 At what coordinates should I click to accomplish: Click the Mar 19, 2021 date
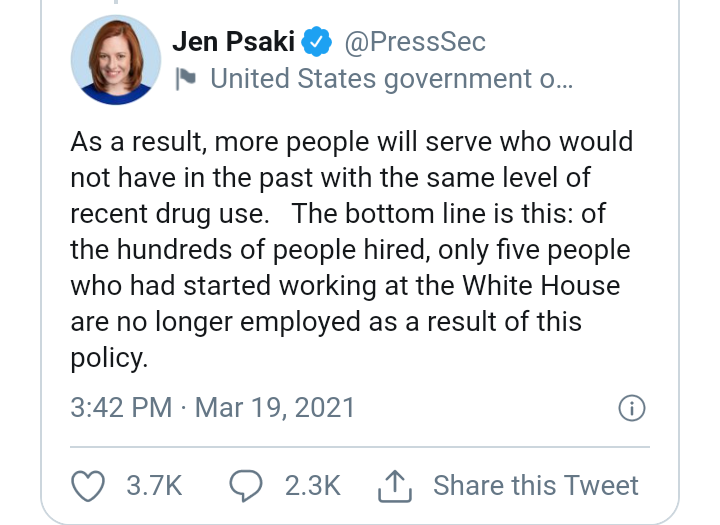[274, 408]
